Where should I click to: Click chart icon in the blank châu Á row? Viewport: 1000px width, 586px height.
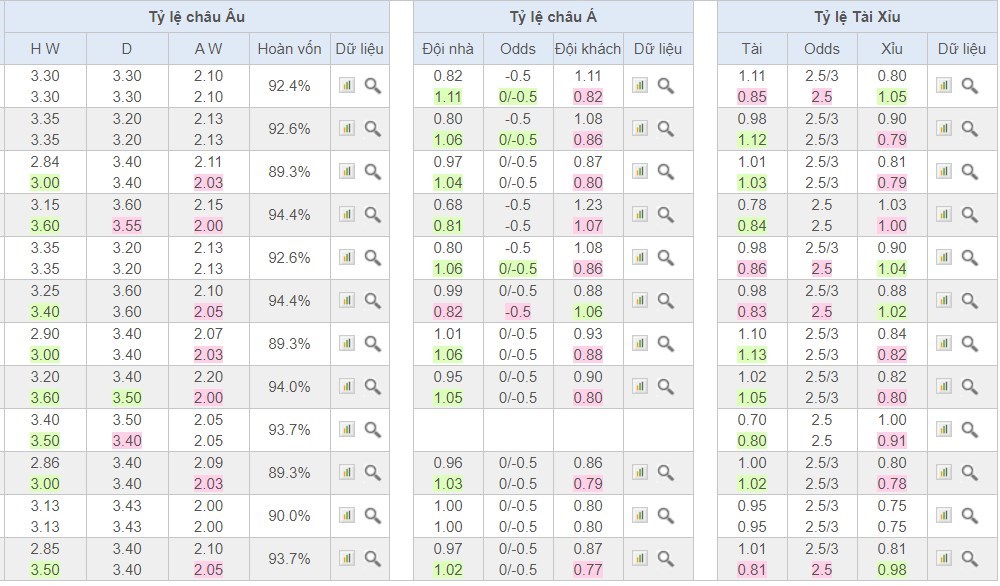[x=640, y=430]
